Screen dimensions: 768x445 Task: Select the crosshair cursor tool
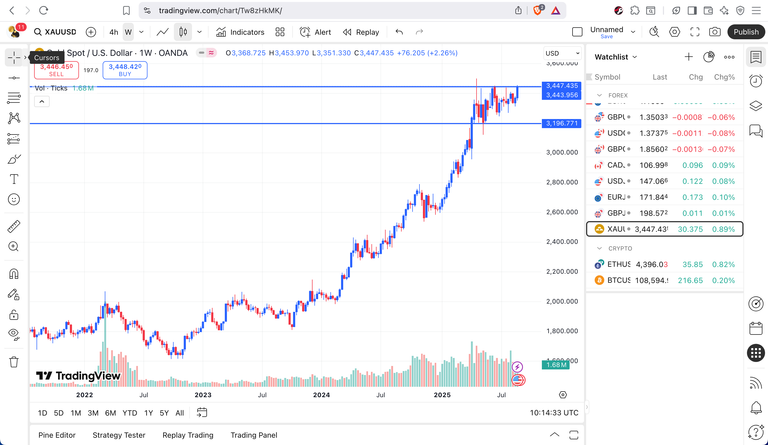(14, 58)
